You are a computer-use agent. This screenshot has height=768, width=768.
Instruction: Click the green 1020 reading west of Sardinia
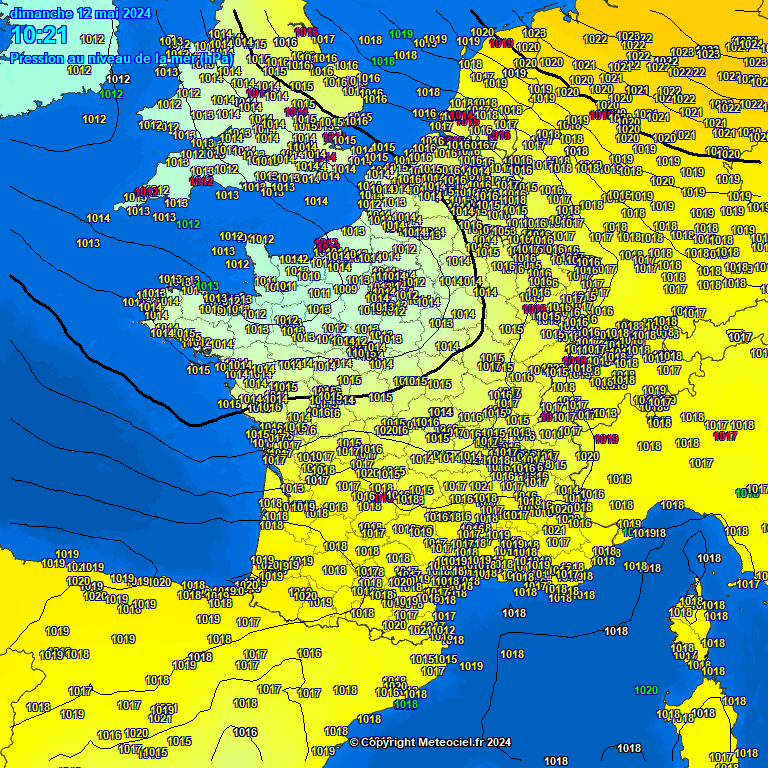point(646,690)
